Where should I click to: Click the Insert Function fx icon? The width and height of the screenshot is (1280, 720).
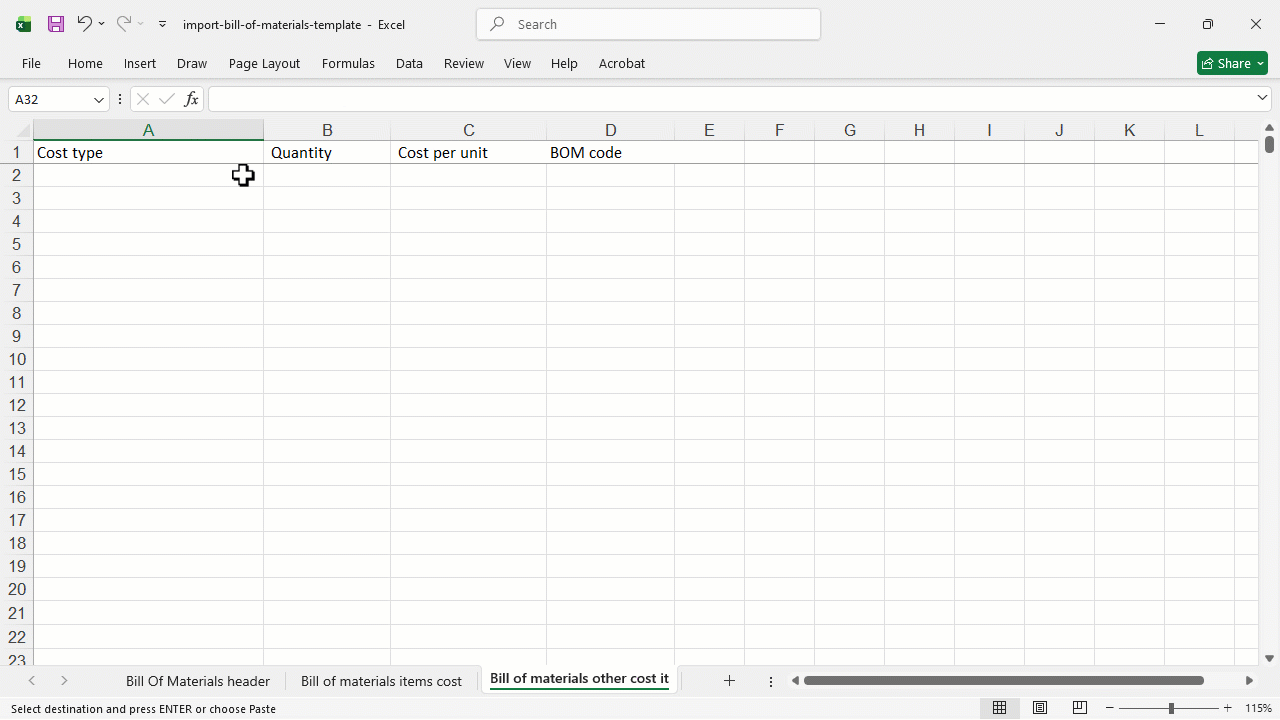tap(192, 99)
